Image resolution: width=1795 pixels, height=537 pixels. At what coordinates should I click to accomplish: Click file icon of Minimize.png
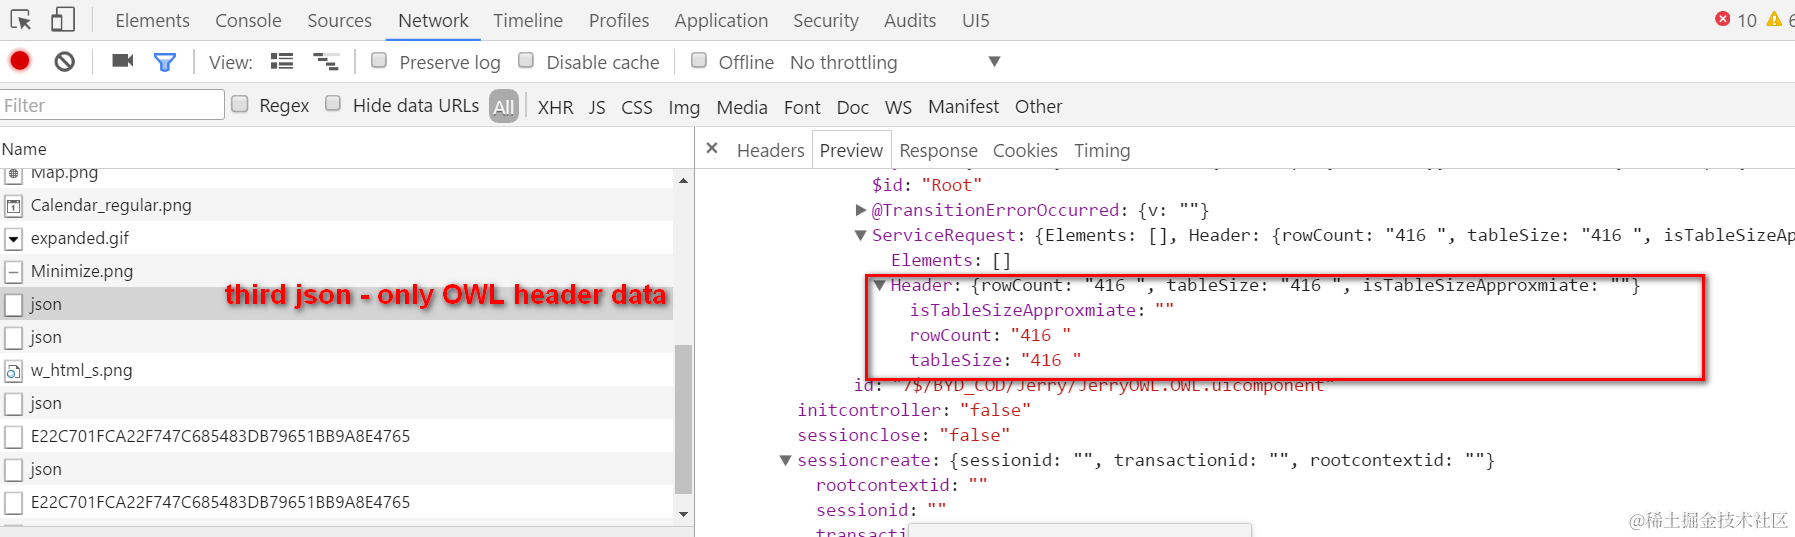[x=13, y=272]
